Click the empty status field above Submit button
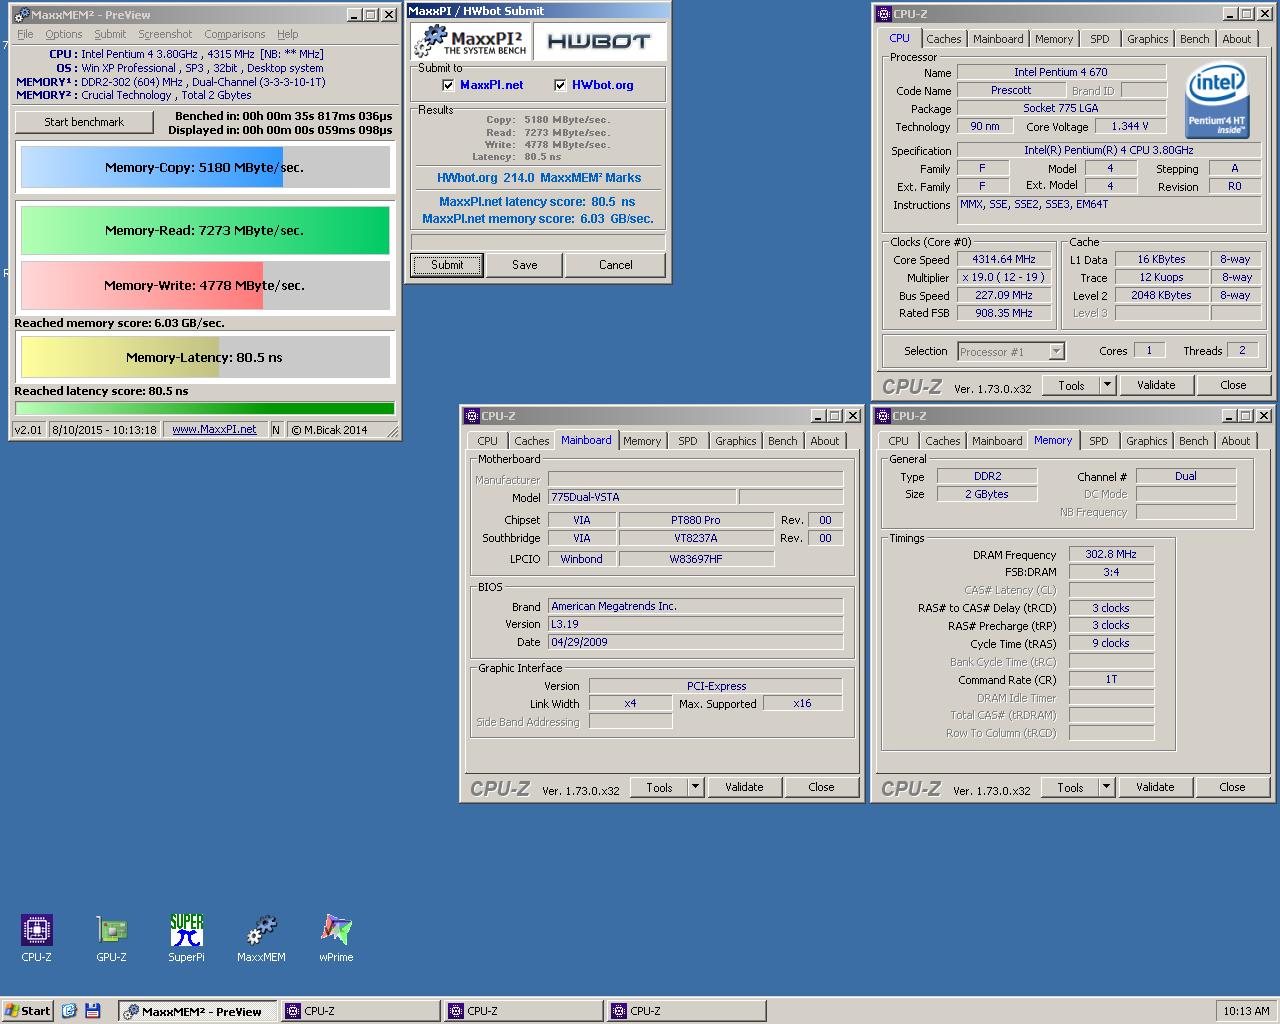The height and width of the screenshot is (1024, 1280). point(538,242)
